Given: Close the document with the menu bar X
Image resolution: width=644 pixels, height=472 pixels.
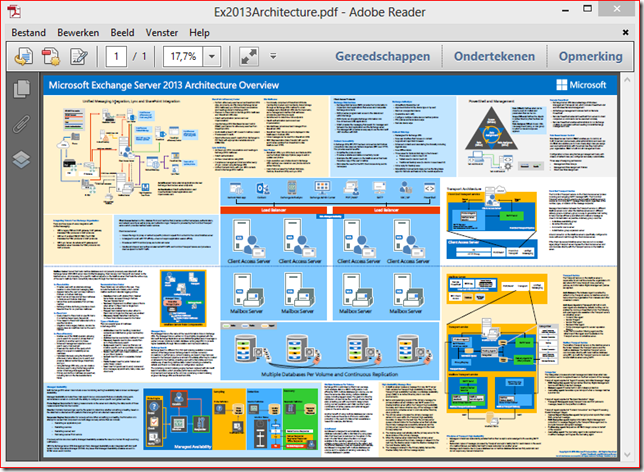Looking at the screenshot, I should click(625, 32).
